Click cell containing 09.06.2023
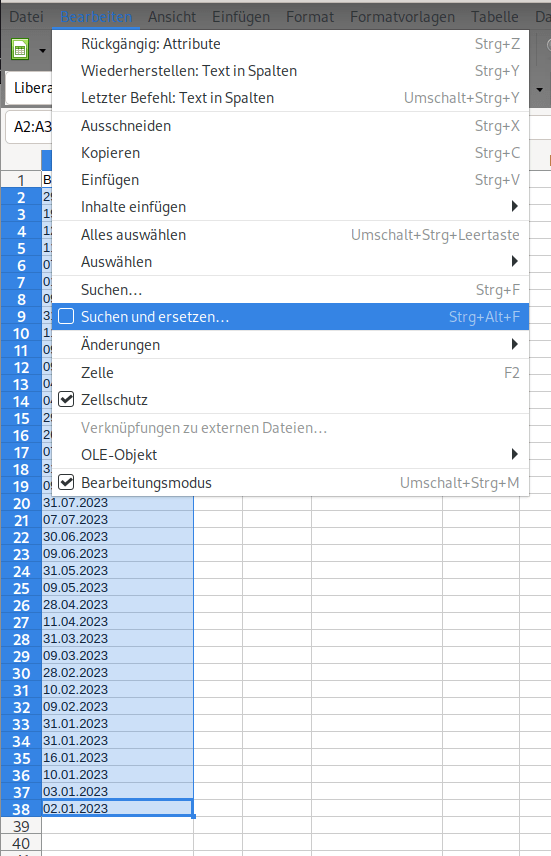Image resolution: width=551 pixels, height=856 pixels. tap(117, 553)
